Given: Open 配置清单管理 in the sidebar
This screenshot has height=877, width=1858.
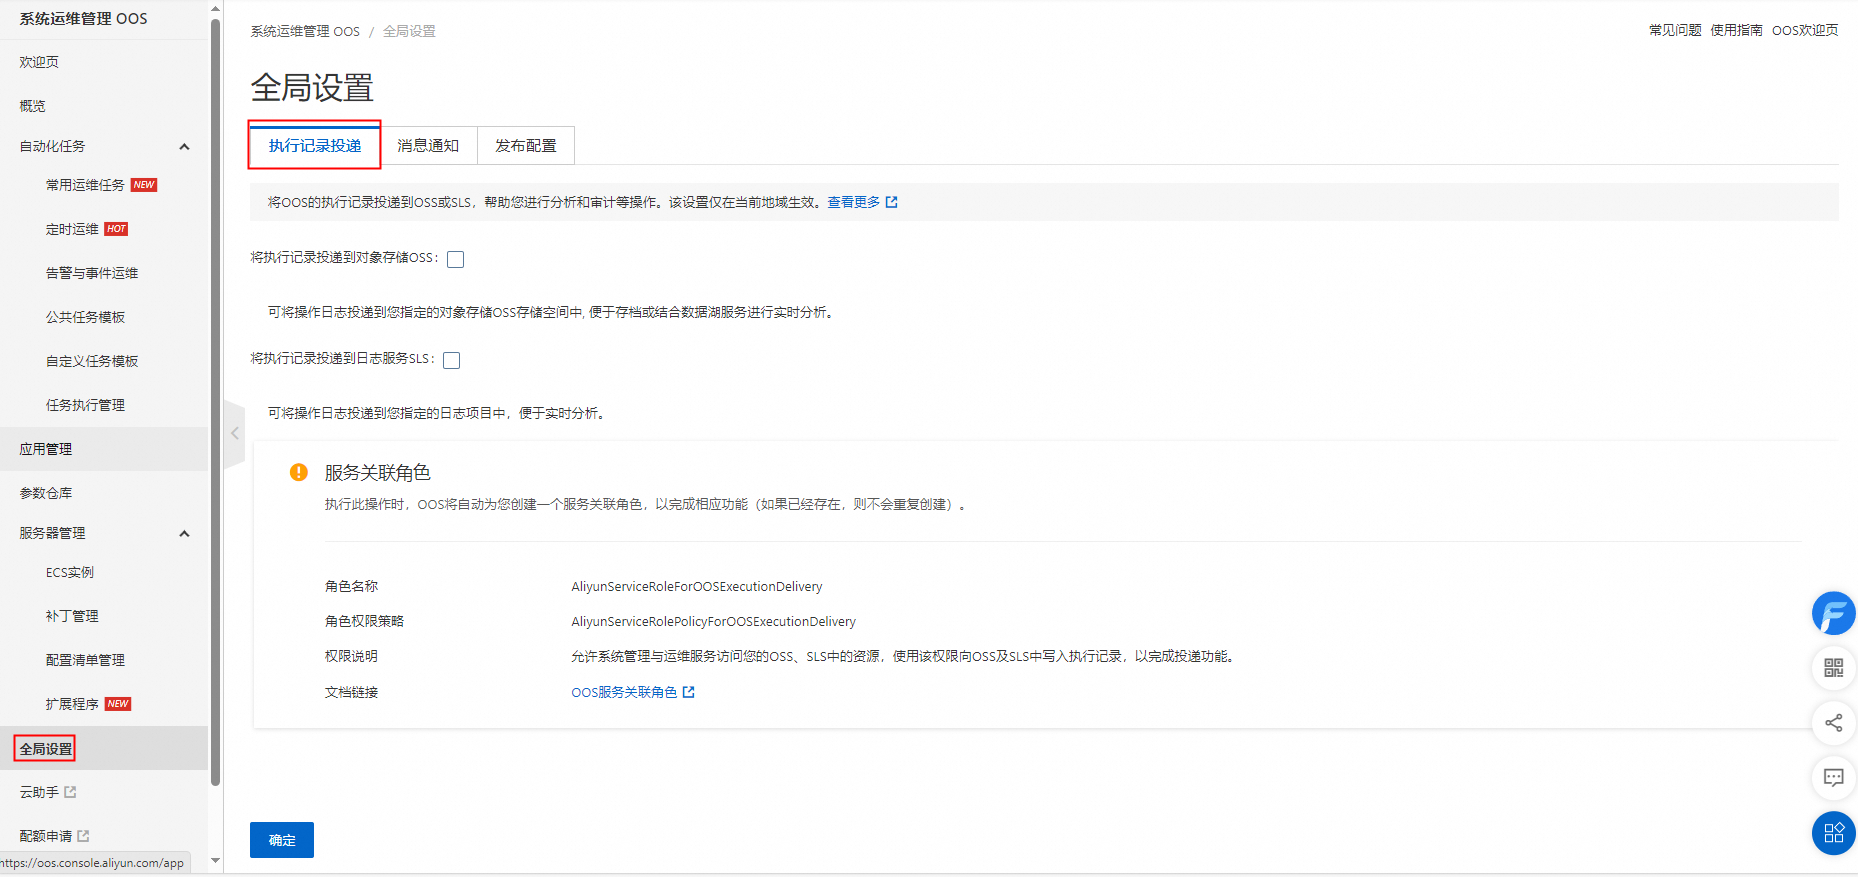Looking at the screenshot, I should coord(85,660).
